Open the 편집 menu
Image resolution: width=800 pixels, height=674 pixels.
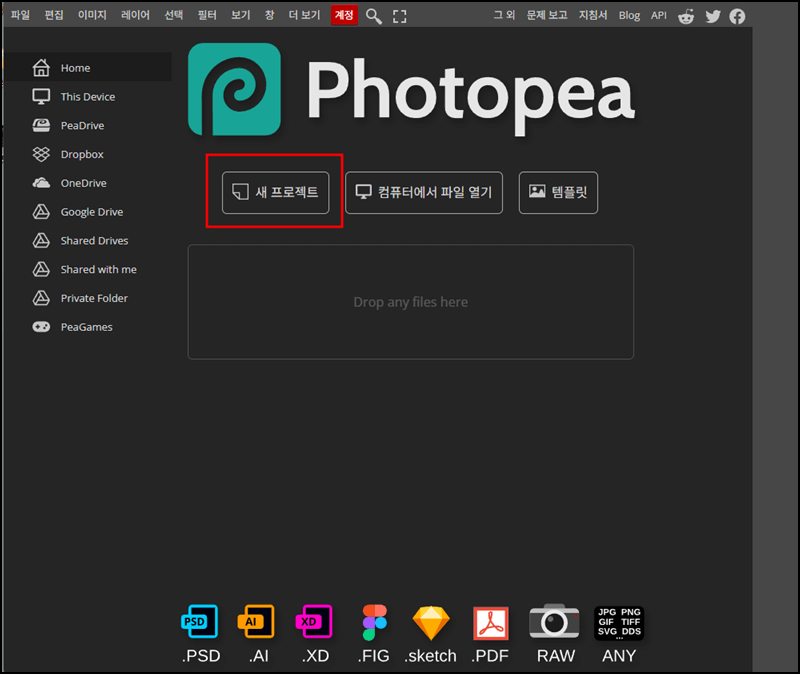pos(54,15)
